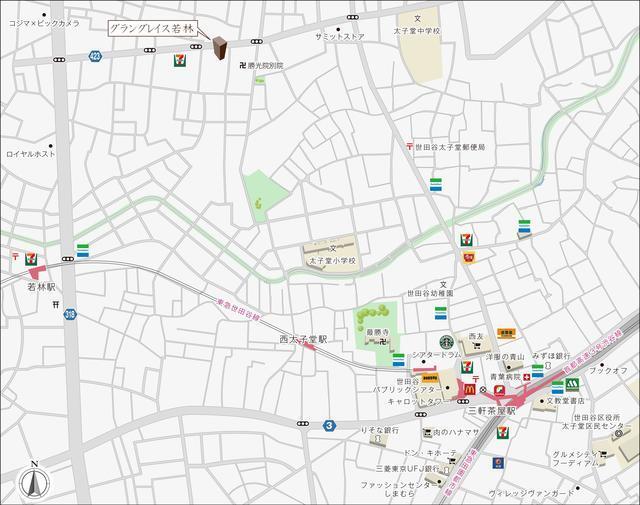Click the MOS Burger green M icon
This screenshot has width=640, height=505.
coord(573,384)
